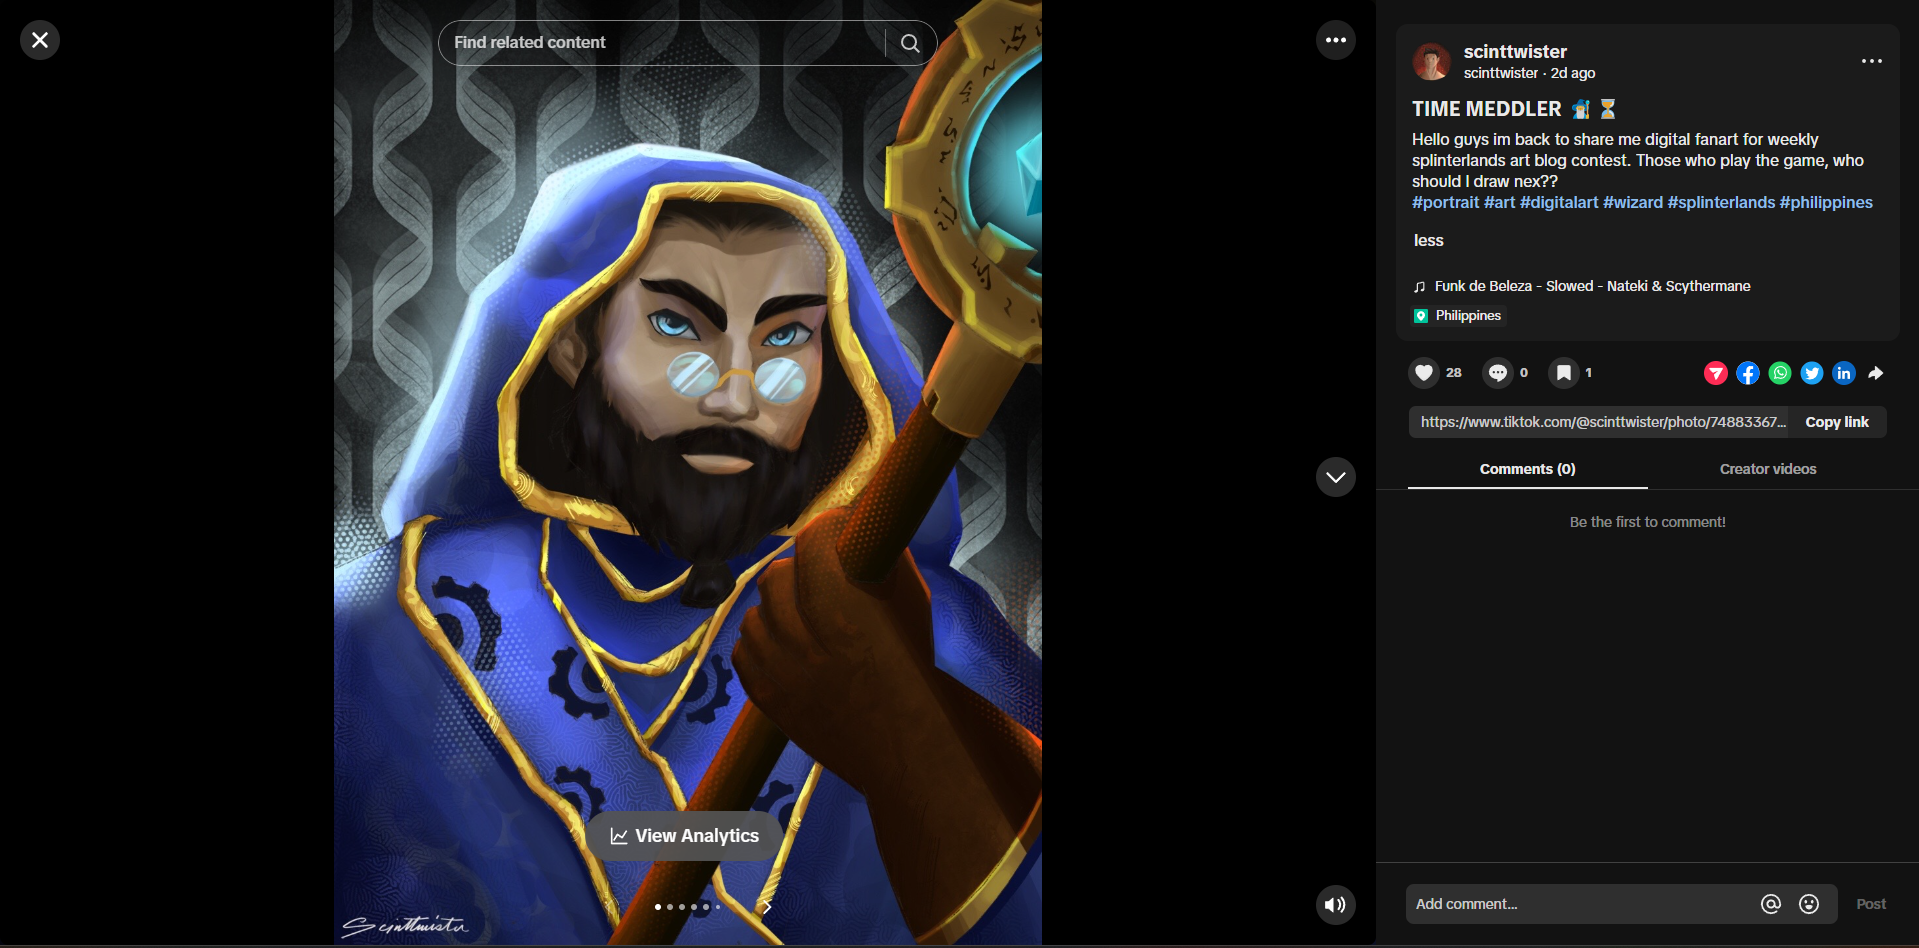Image resolution: width=1919 pixels, height=948 pixels.
Task: Click 'Be the first to comment!' text
Action: pyautogui.click(x=1647, y=522)
